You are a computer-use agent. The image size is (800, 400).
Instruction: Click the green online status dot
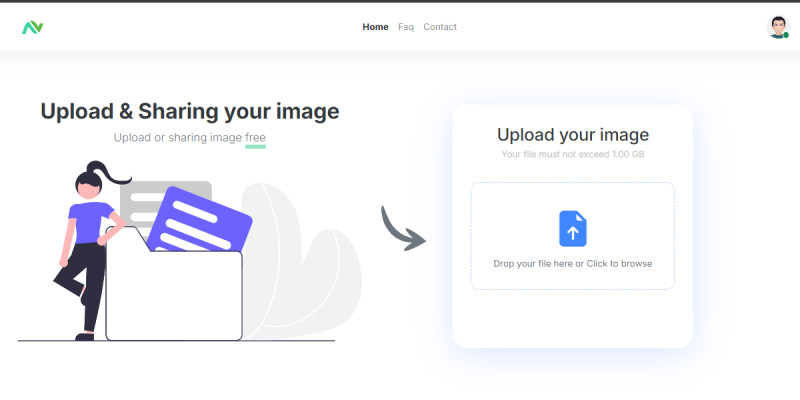point(785,35)
